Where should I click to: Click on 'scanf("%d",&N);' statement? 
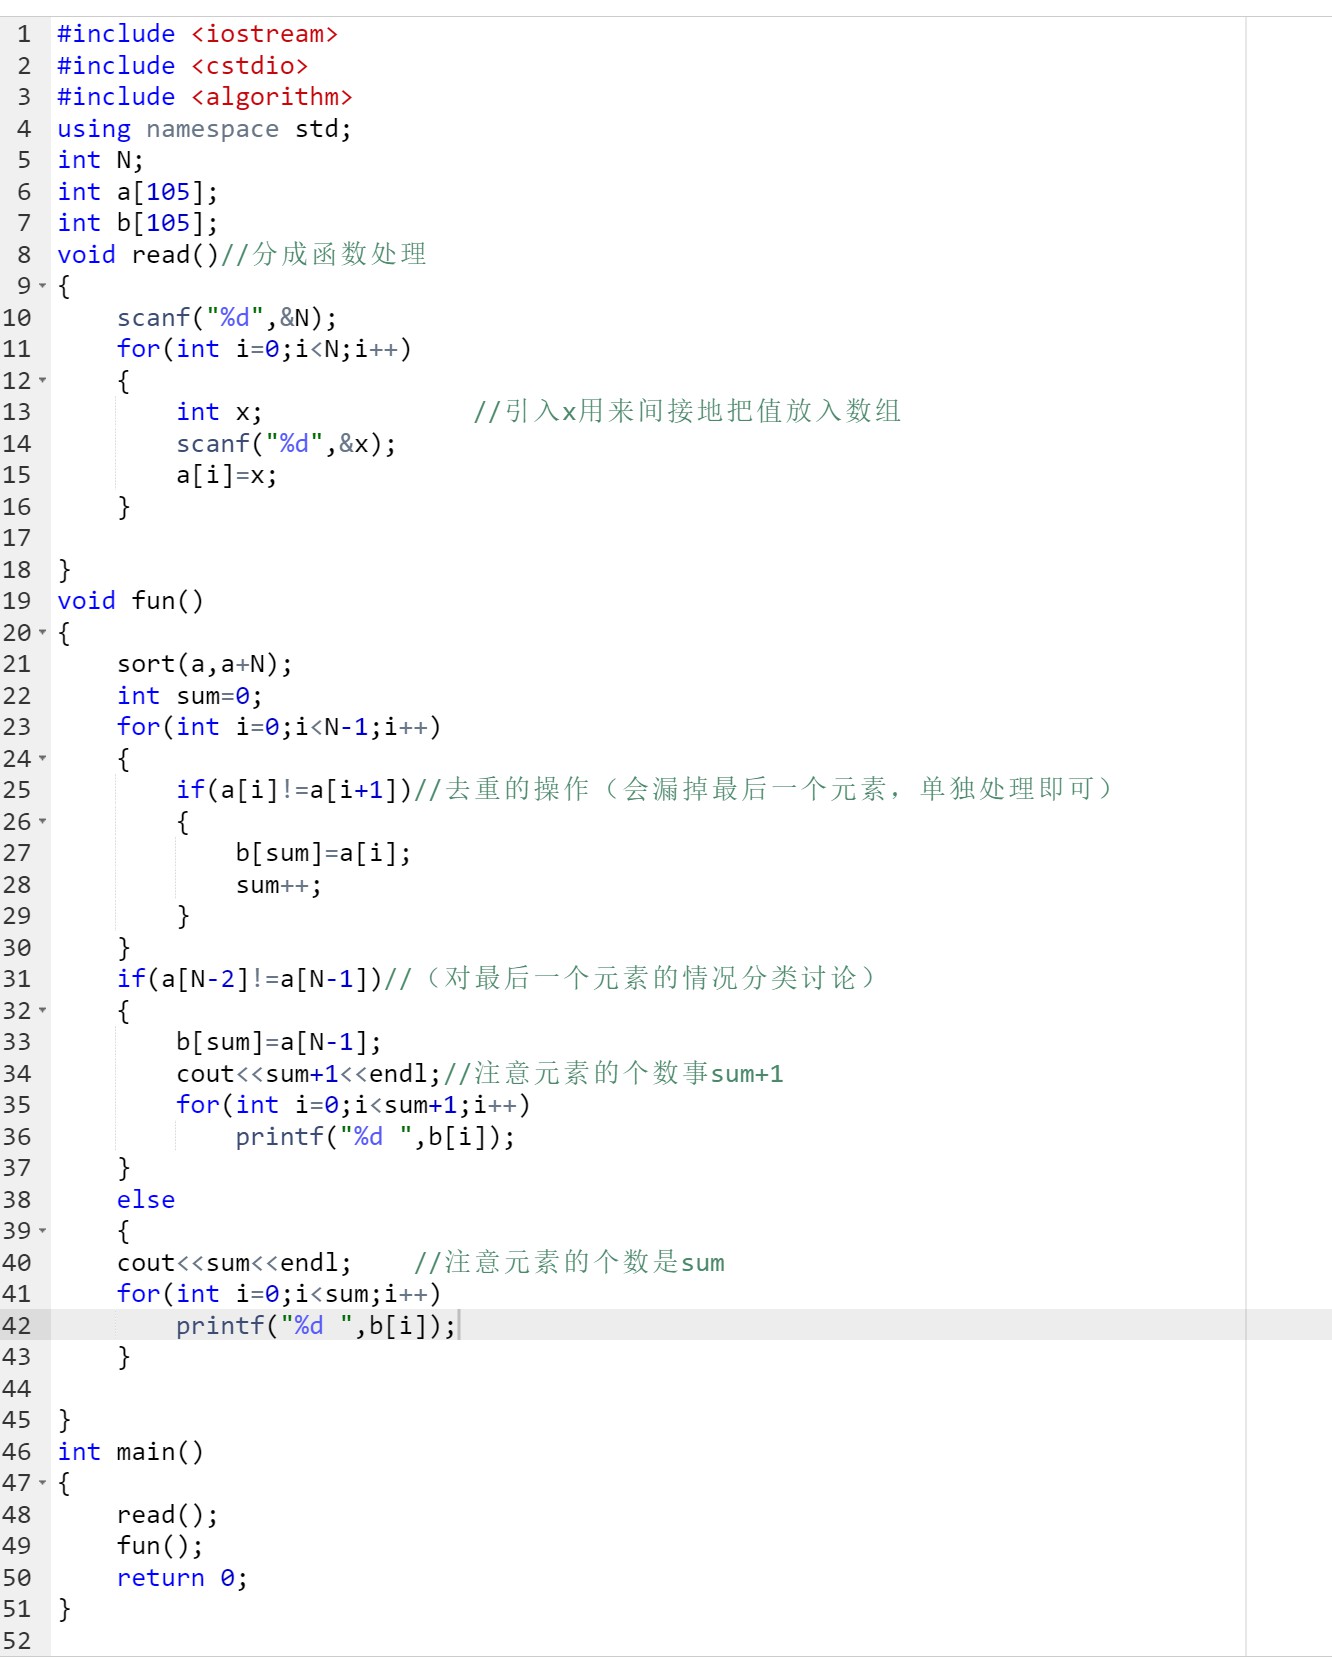click(227, 318)
